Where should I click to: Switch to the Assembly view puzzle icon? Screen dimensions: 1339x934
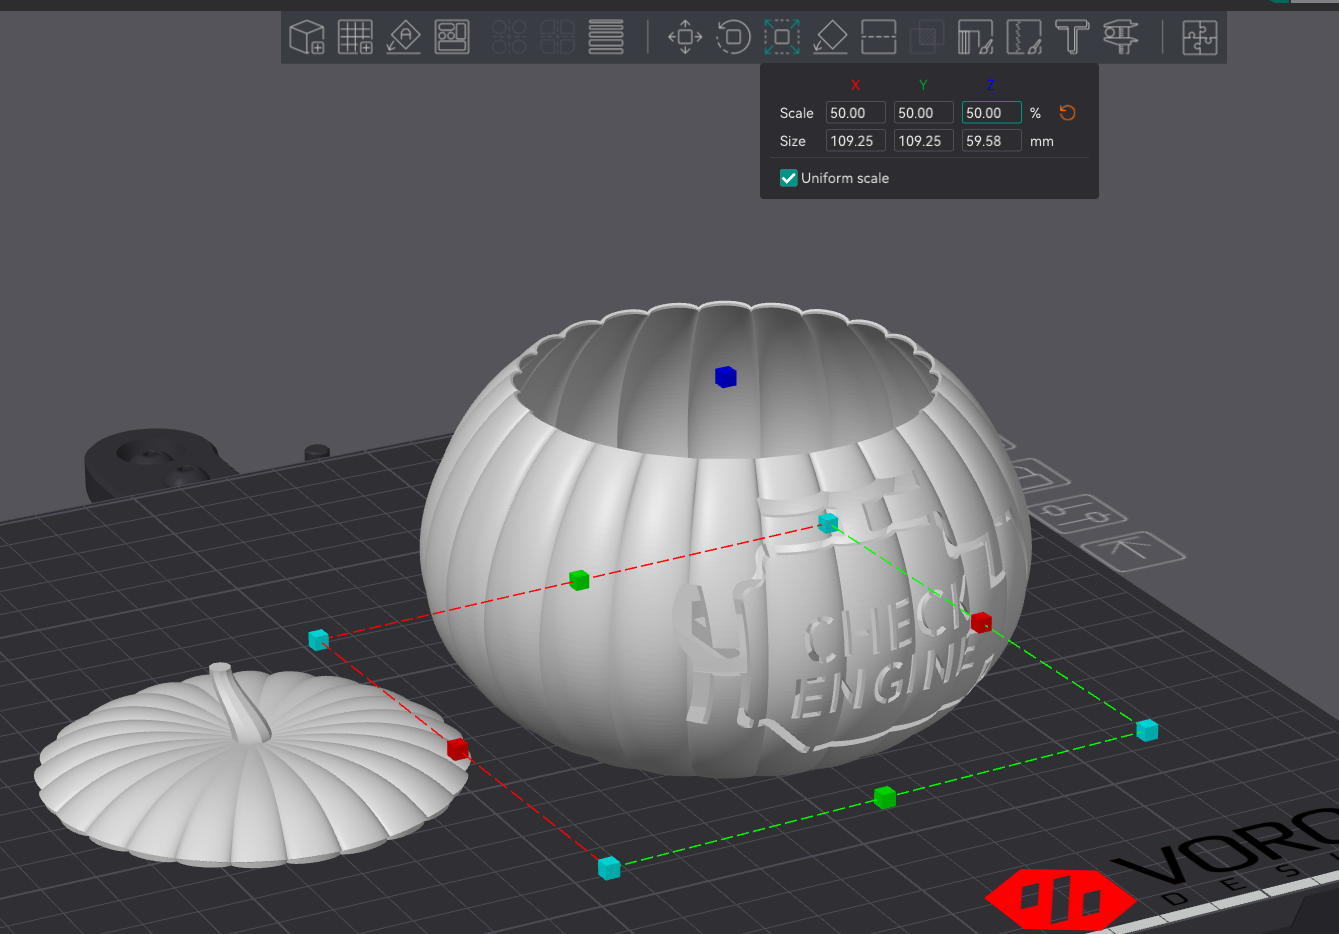(1199, 38)
